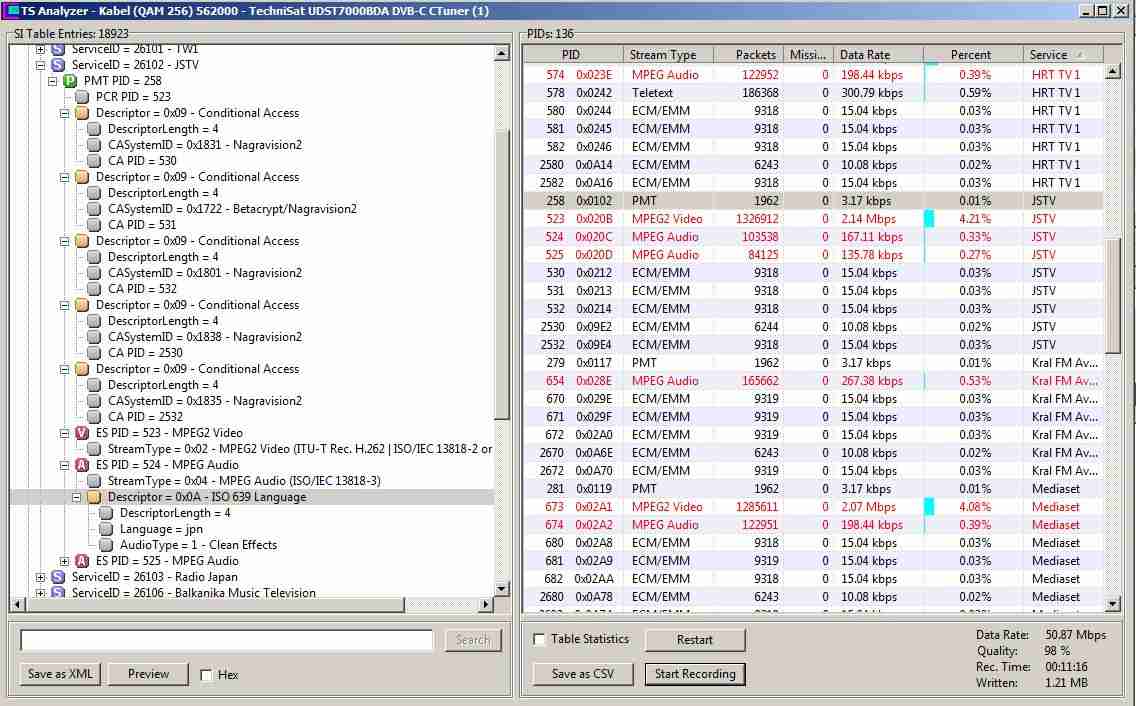Click the search text input field
Screen dimensions: 1136x706
(x=227, y=640)
